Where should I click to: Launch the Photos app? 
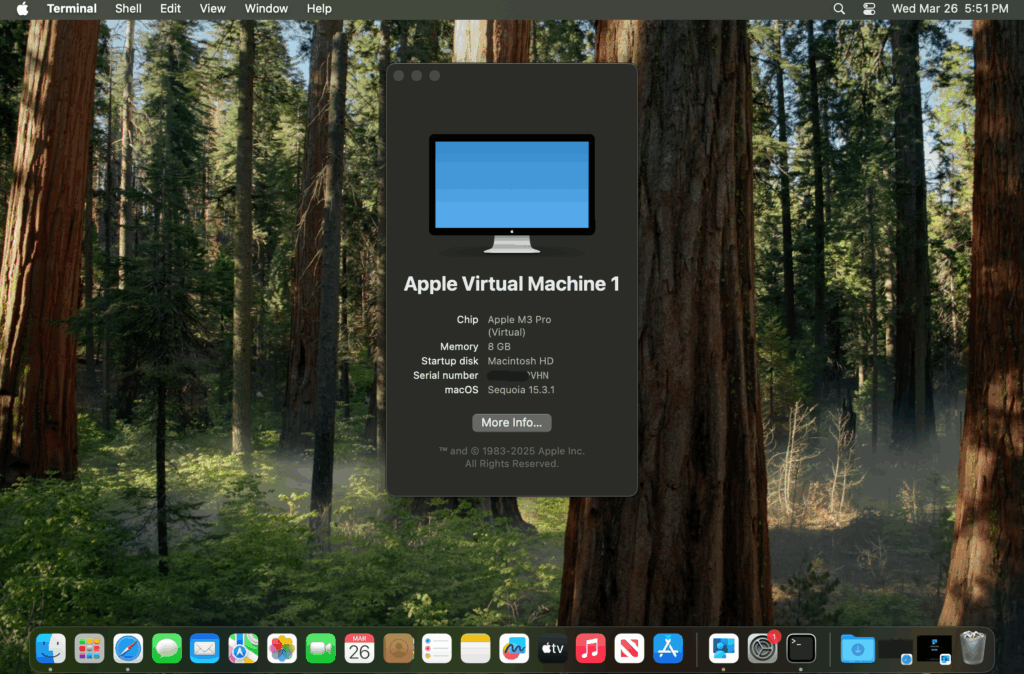click(281, 648)
